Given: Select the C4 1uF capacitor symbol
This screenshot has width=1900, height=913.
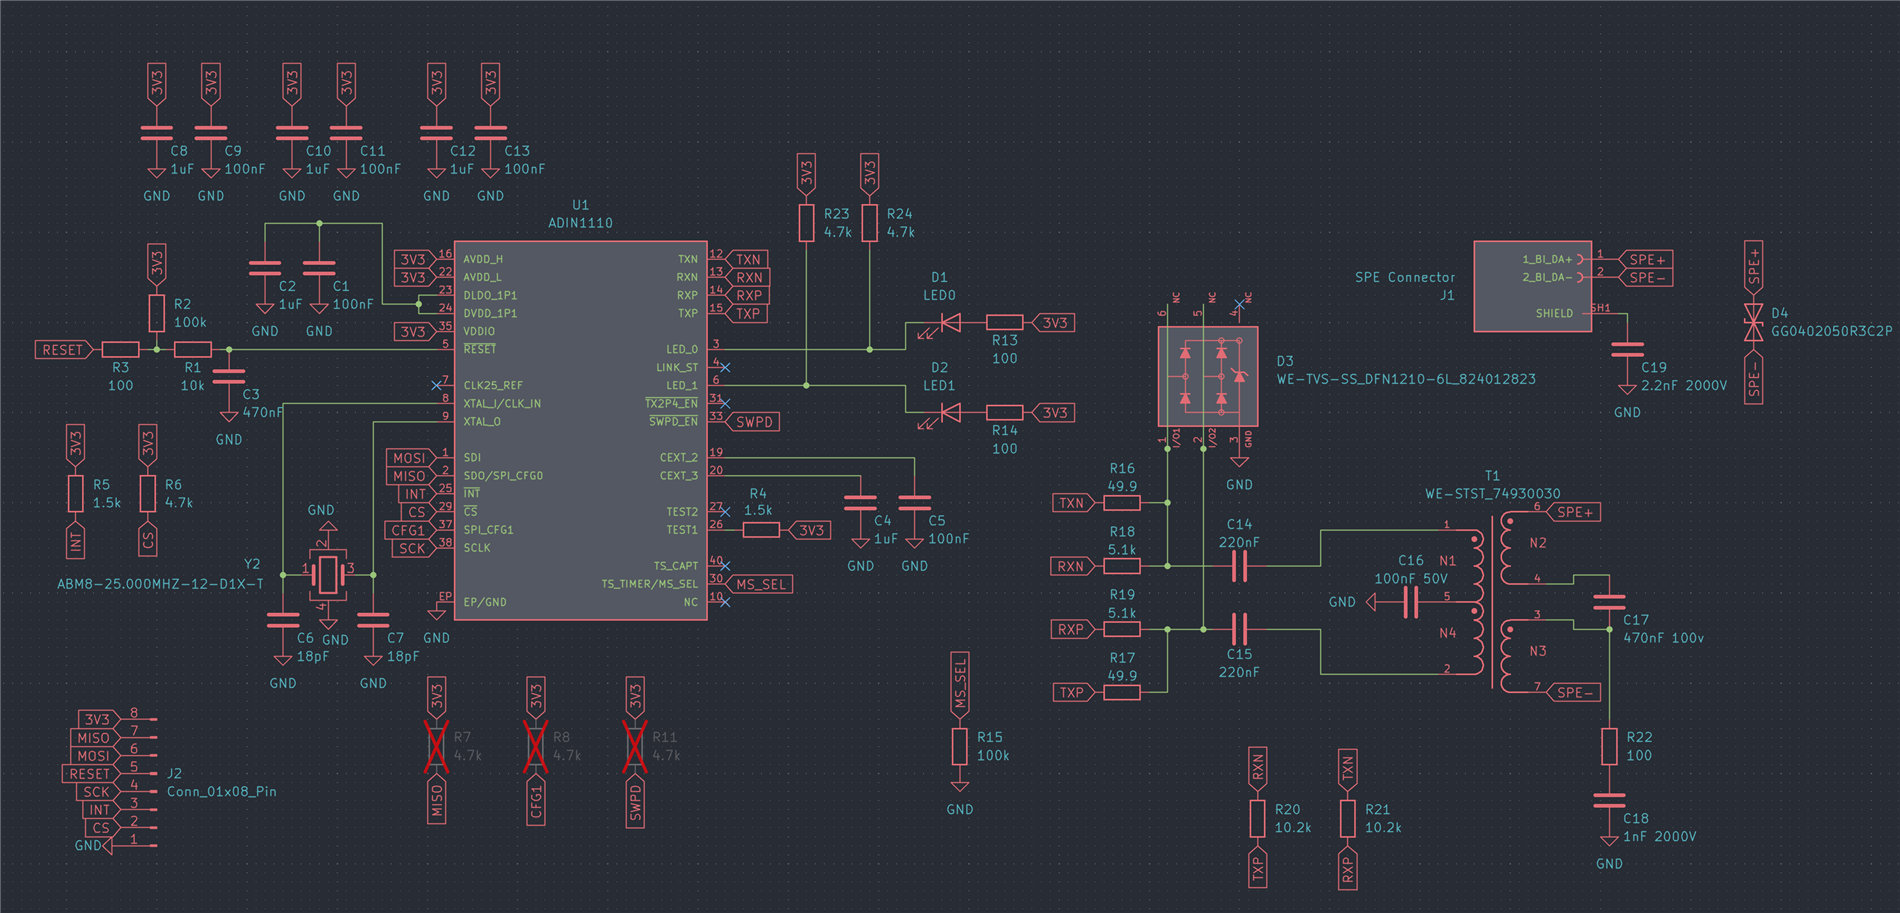Looking at the screenshot, I should click(860, 503).
